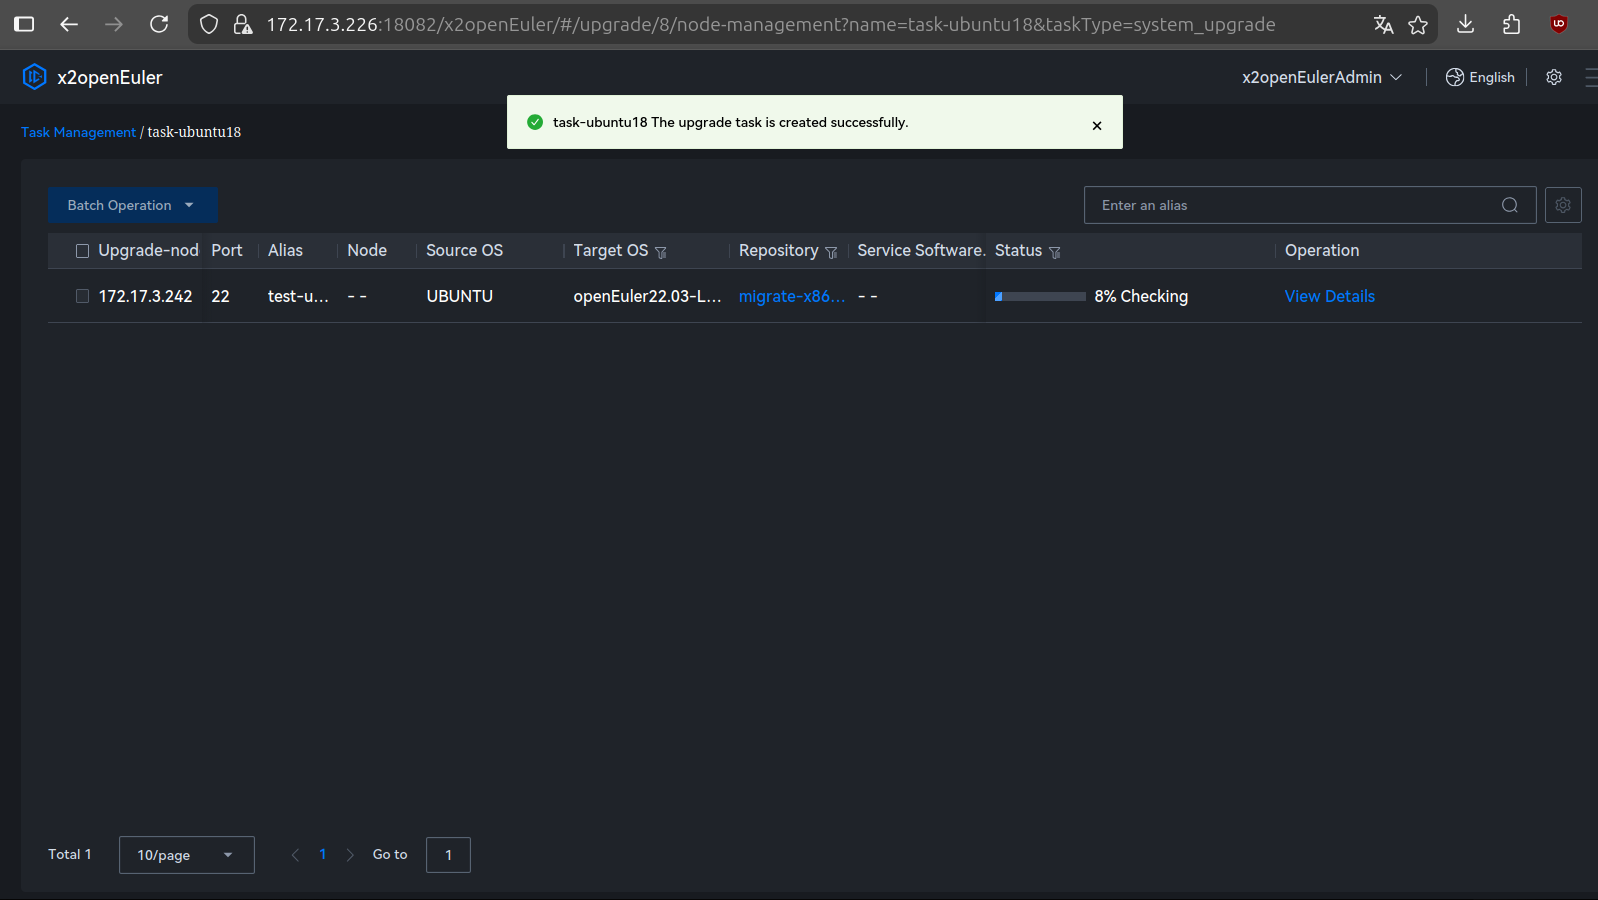Dismiss the success notification
Viewport: 1598px width, 900px height.
1096,126
